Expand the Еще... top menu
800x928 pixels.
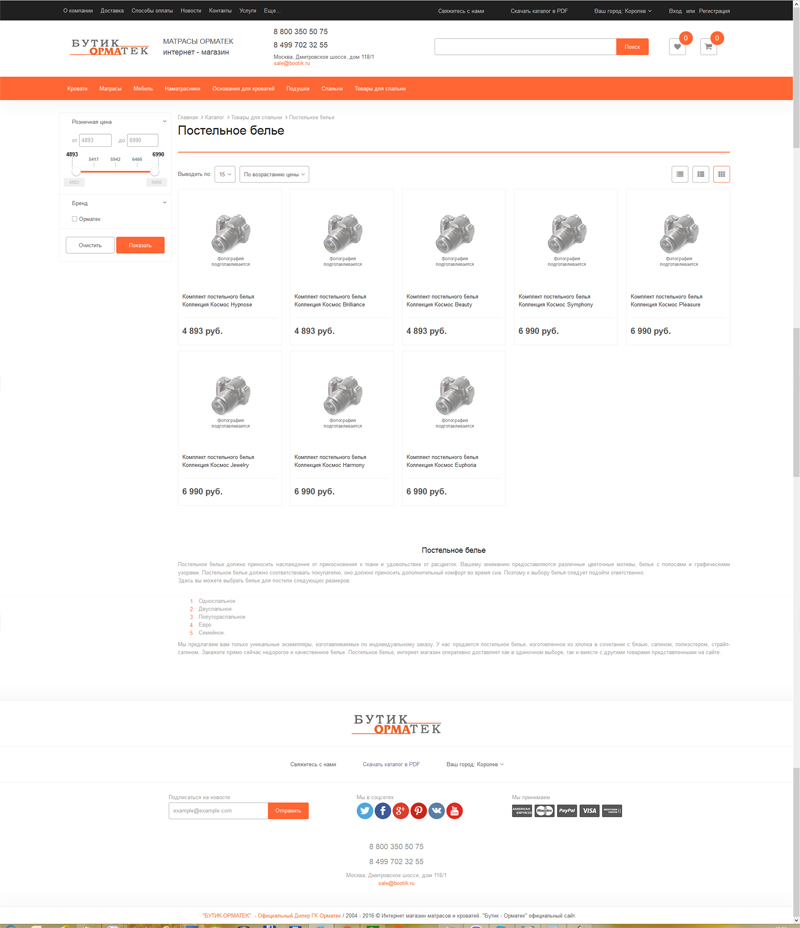272,11
